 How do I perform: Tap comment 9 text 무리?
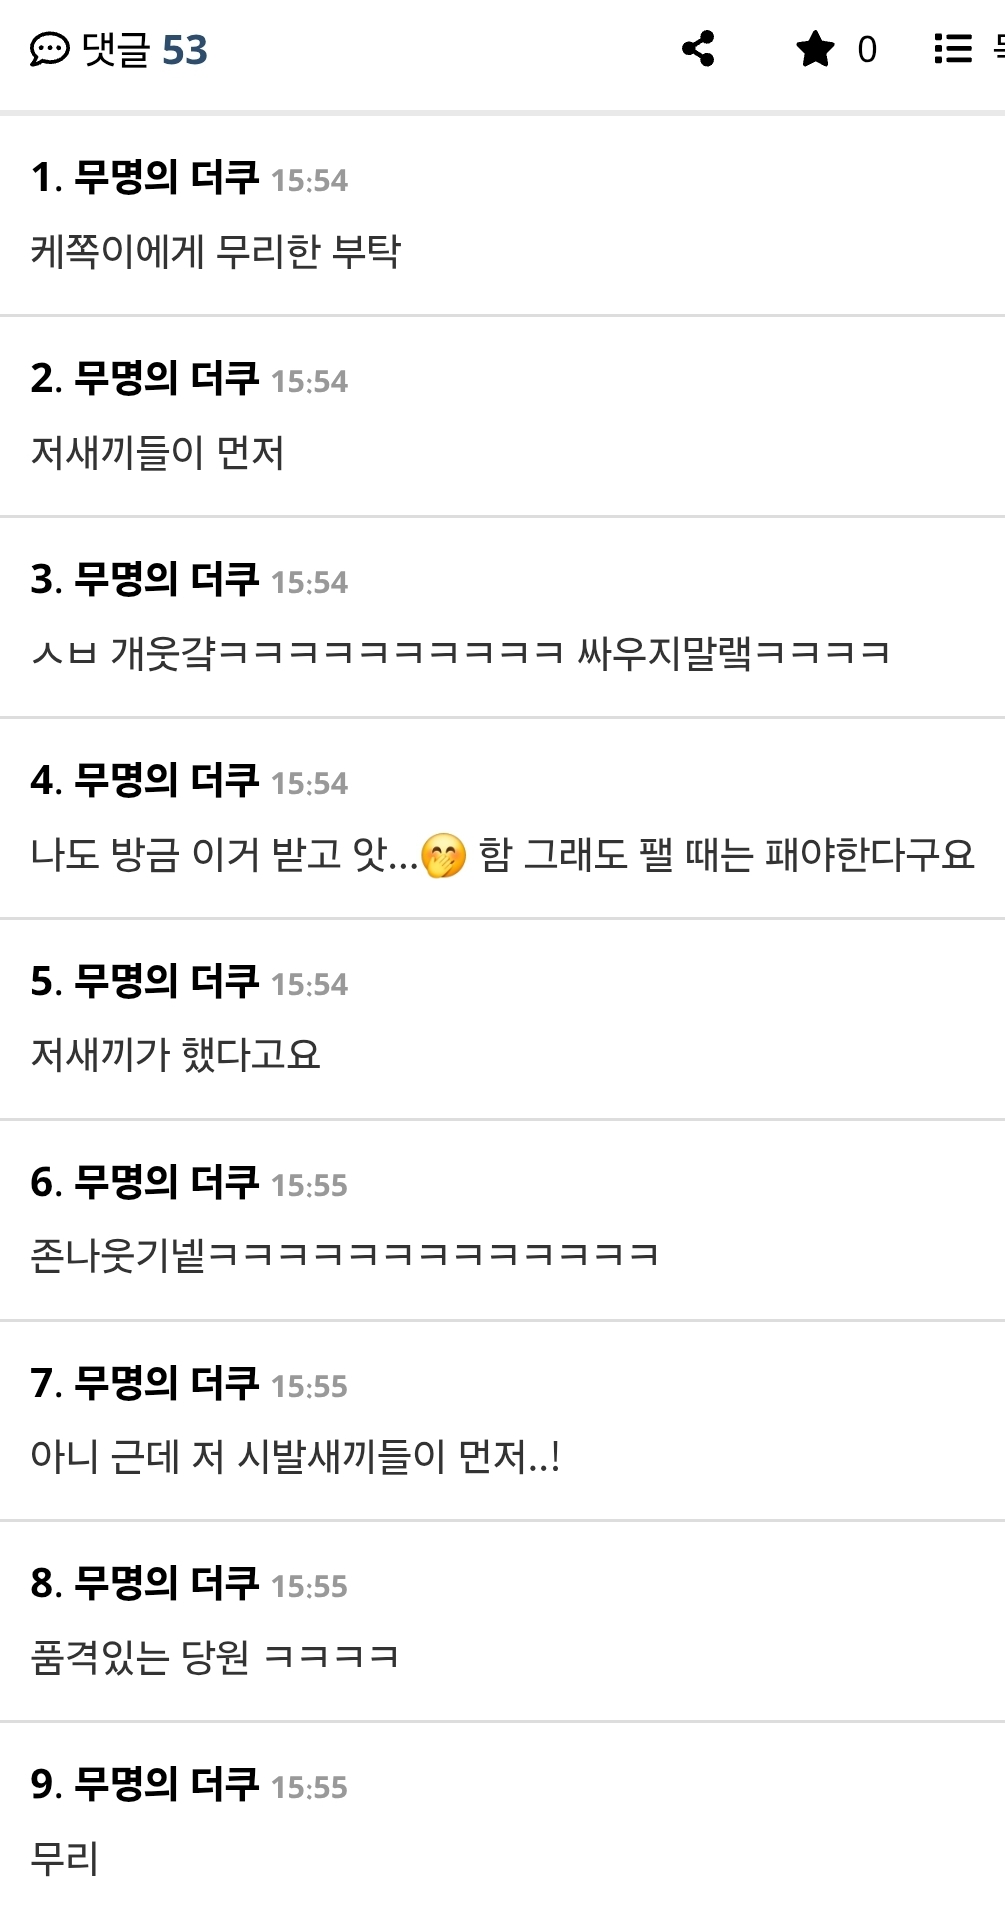coord(64,1858)
